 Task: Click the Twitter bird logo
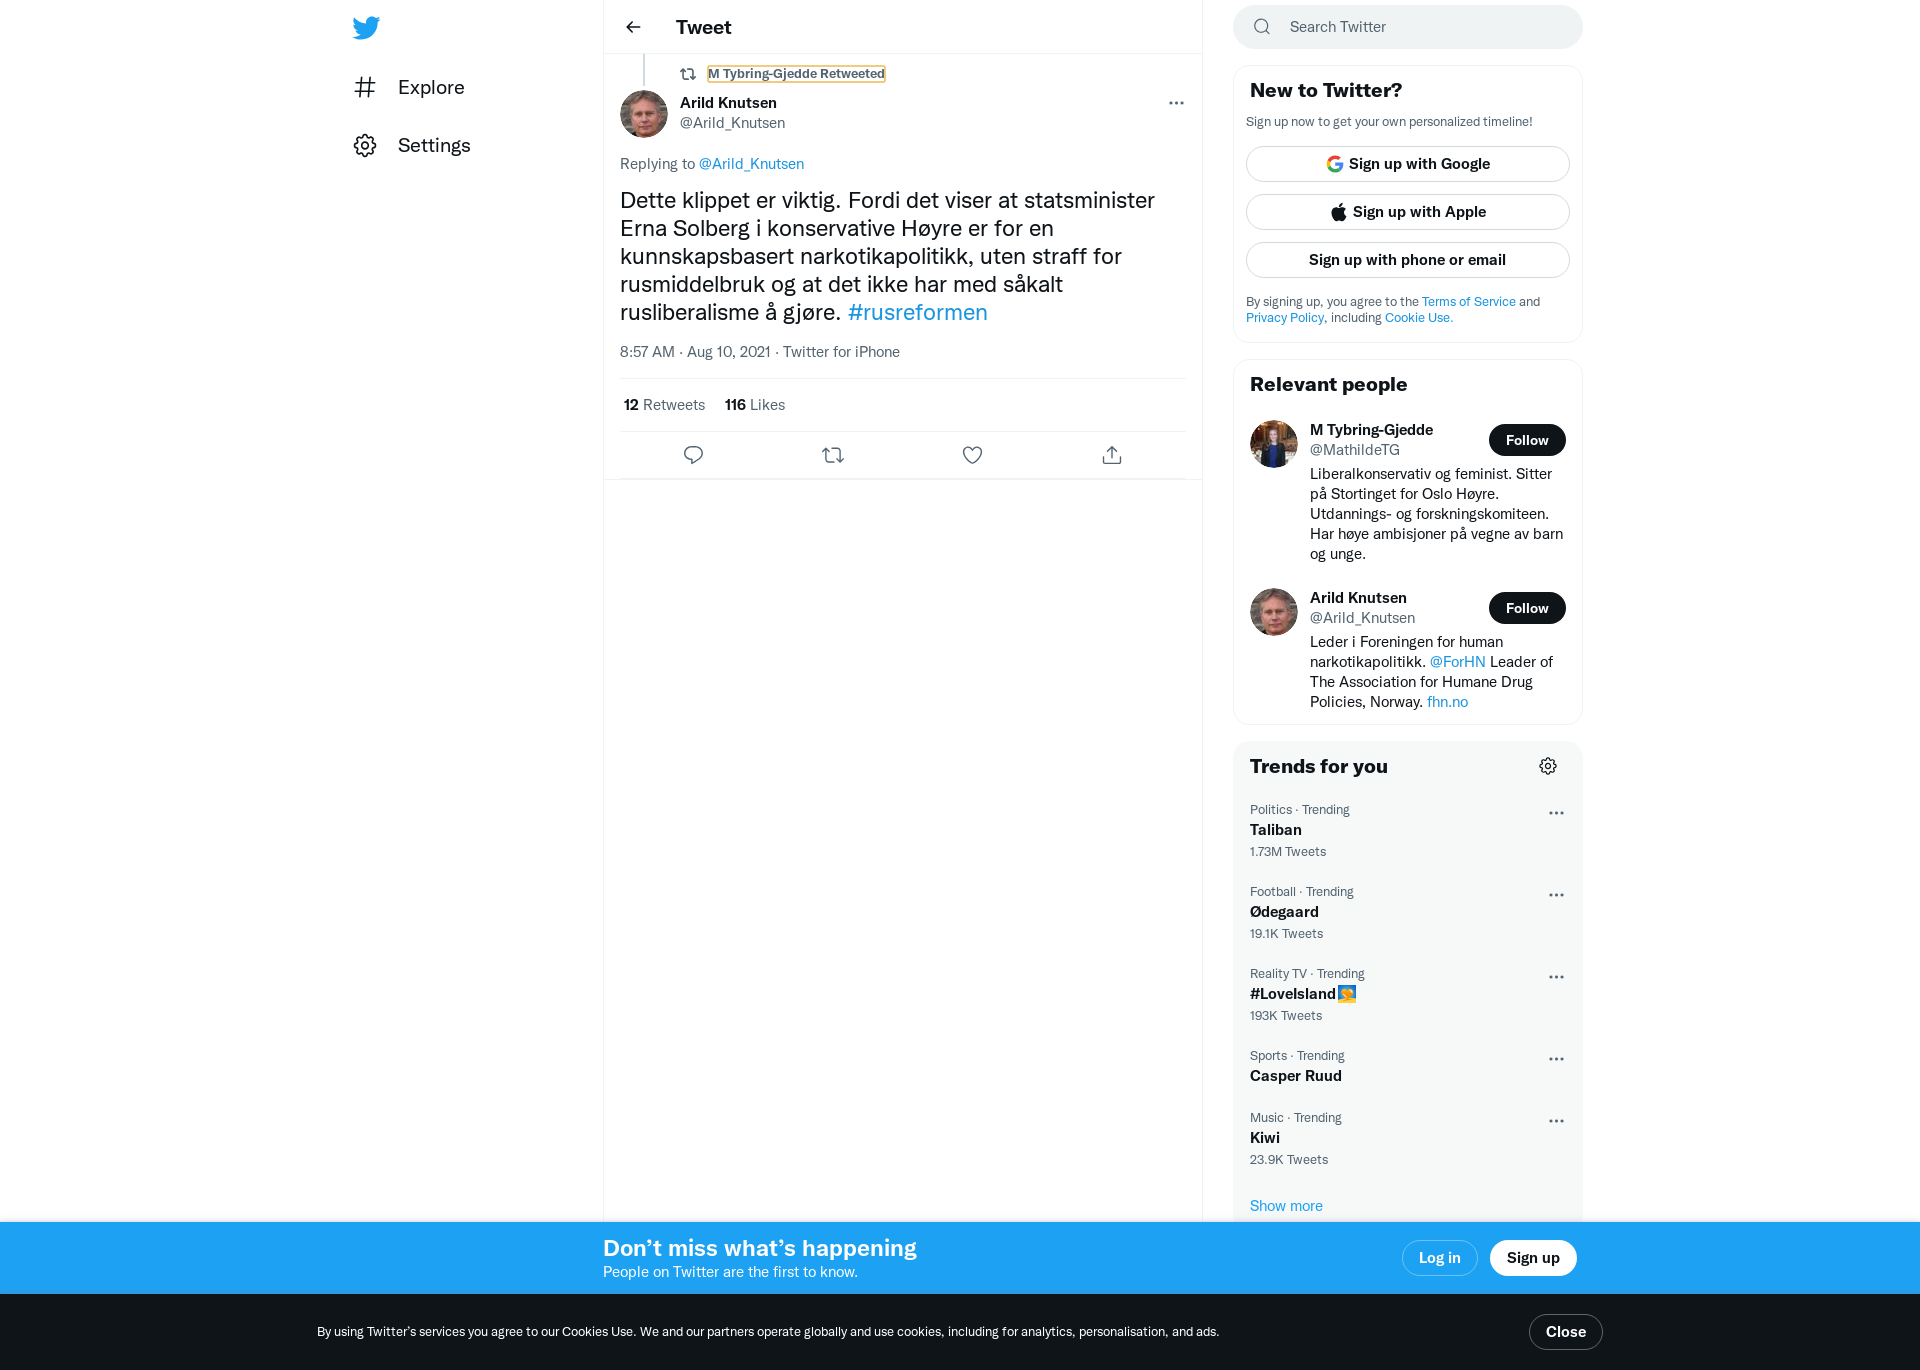366,28
